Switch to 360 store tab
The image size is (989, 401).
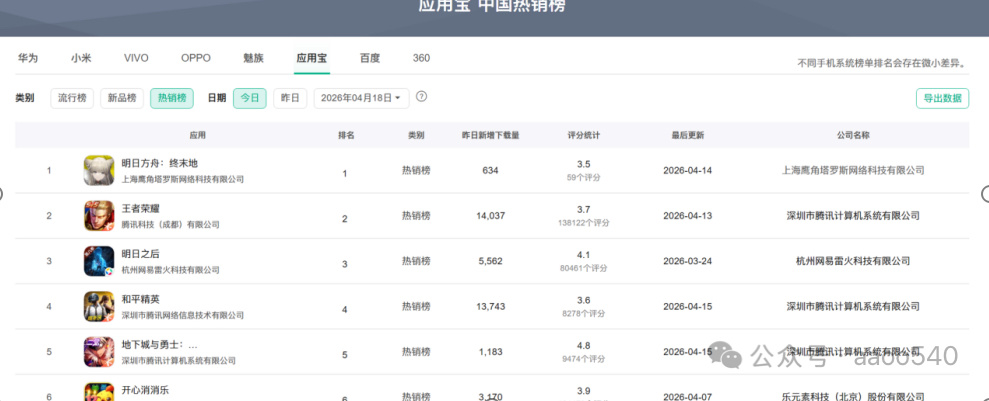(x=421, y=58)
